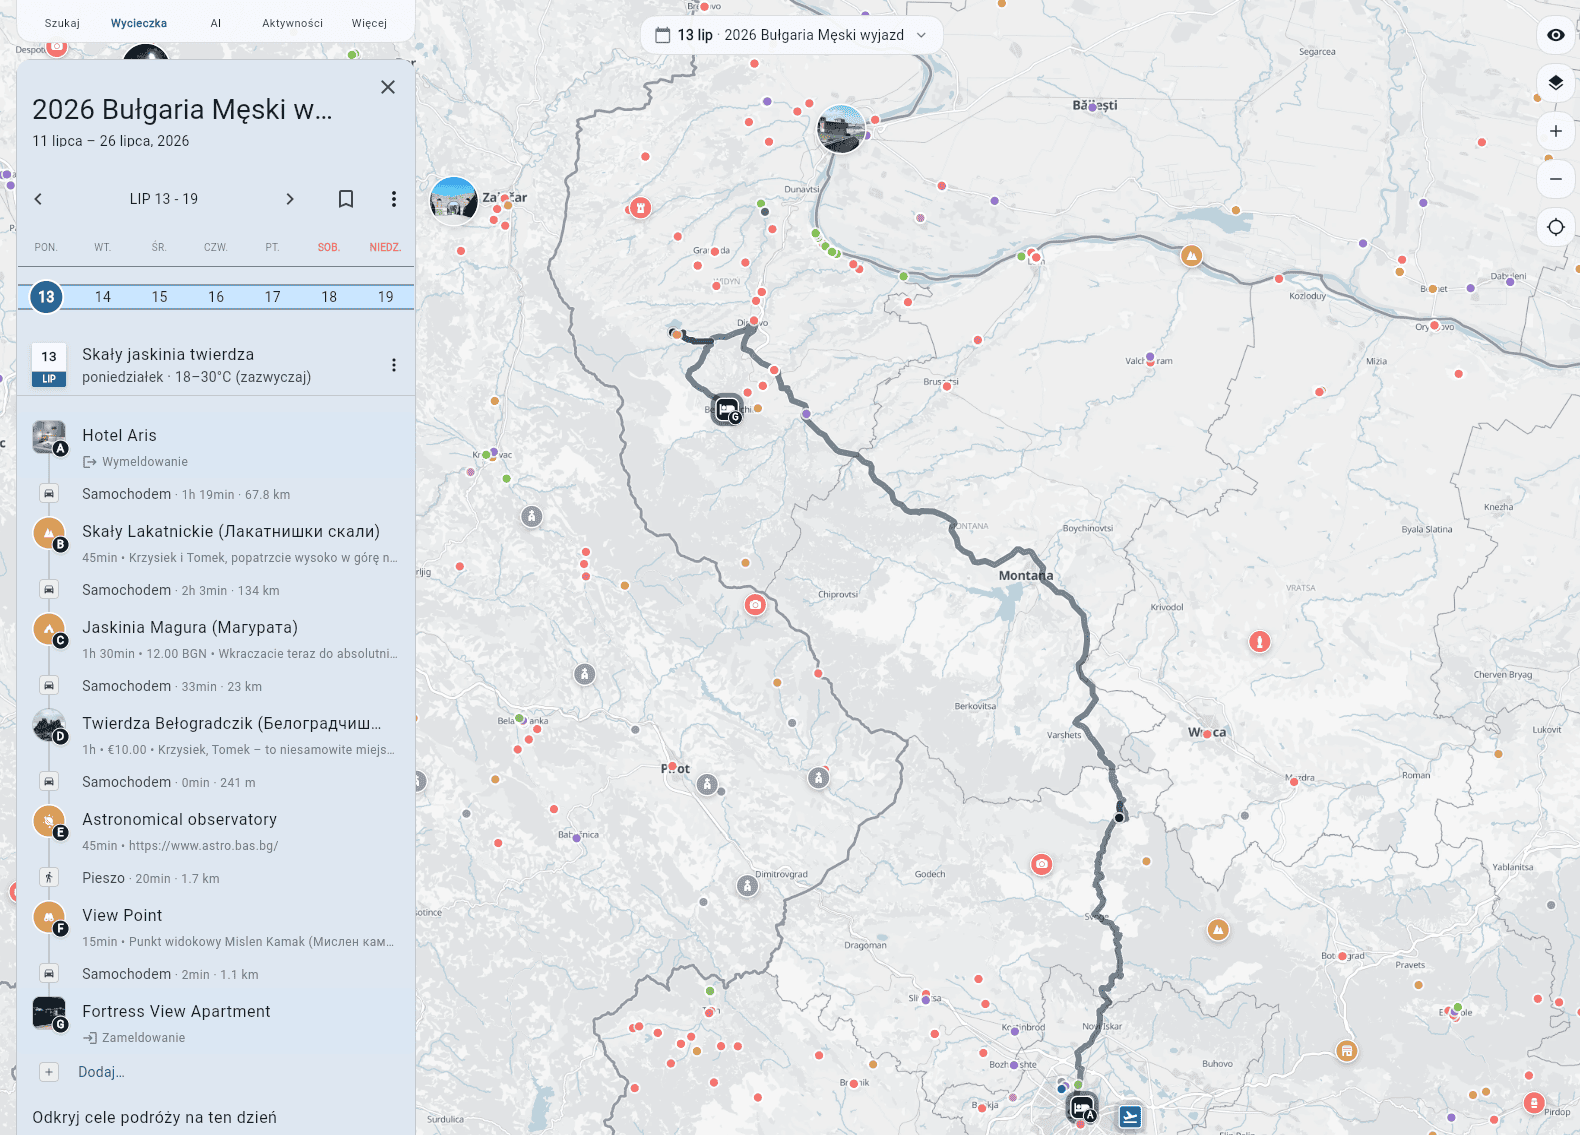Open Fortress View Apartment check-in entry

pyautogui.click(x=216, y=1023)
